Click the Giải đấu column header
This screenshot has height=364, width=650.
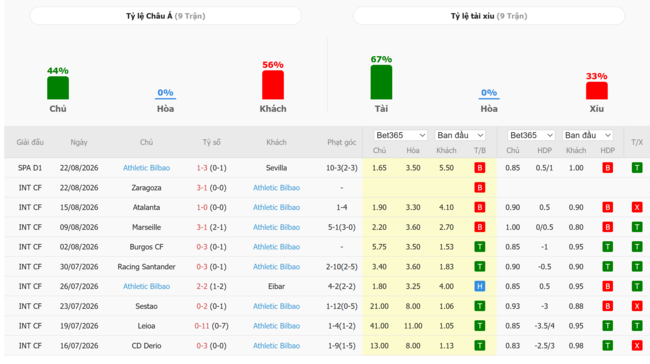point(30,142)
